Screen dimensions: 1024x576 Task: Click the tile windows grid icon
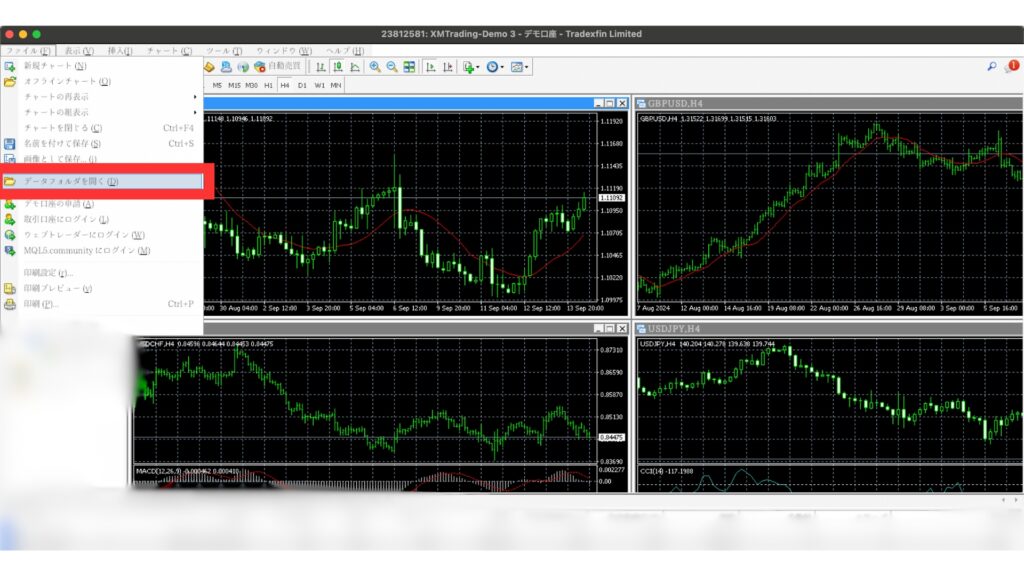tap(409, 67)
